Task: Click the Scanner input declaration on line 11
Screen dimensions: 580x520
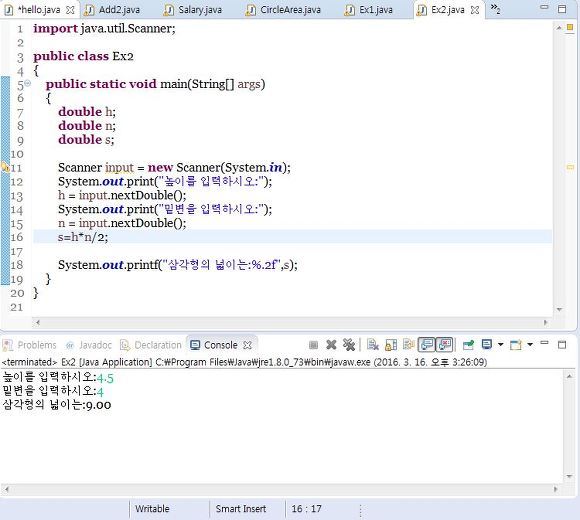Action: (x=174, y=168)
